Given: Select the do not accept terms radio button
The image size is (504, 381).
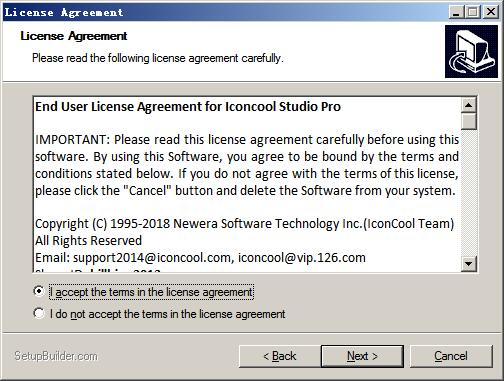Looking at the screenshot, I should click(39, 313).
